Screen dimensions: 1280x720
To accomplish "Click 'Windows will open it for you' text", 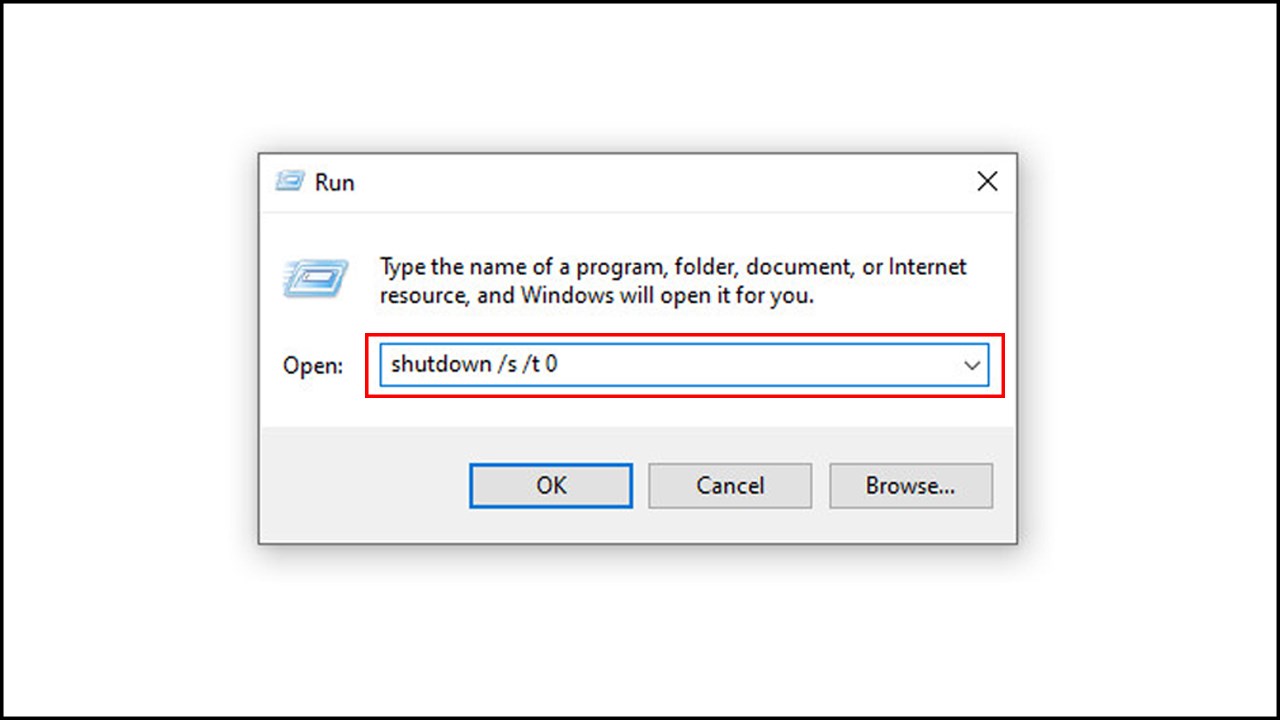I will click(x=667, y=296).
